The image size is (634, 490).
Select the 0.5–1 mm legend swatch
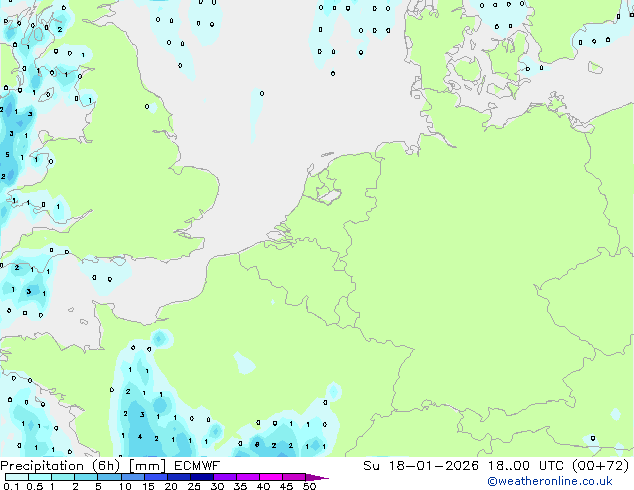(40, 477)
